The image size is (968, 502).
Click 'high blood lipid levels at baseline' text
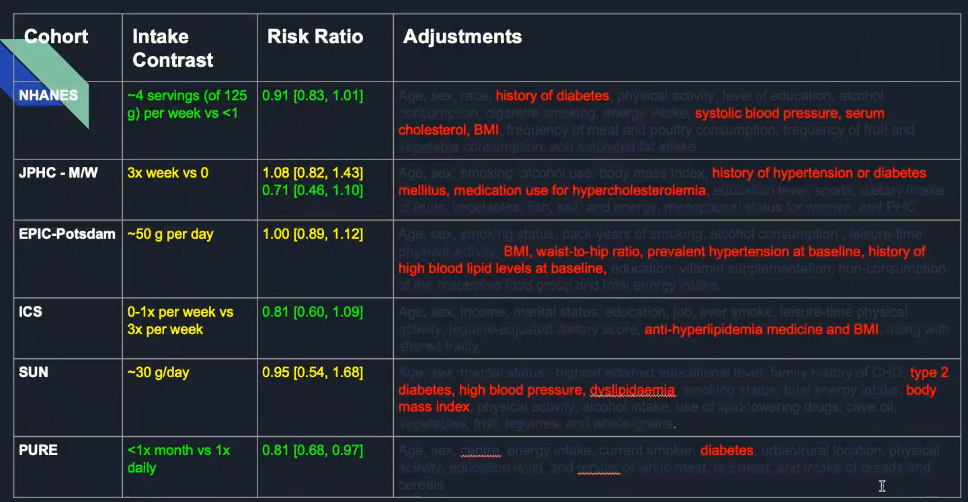coord(501,269)
